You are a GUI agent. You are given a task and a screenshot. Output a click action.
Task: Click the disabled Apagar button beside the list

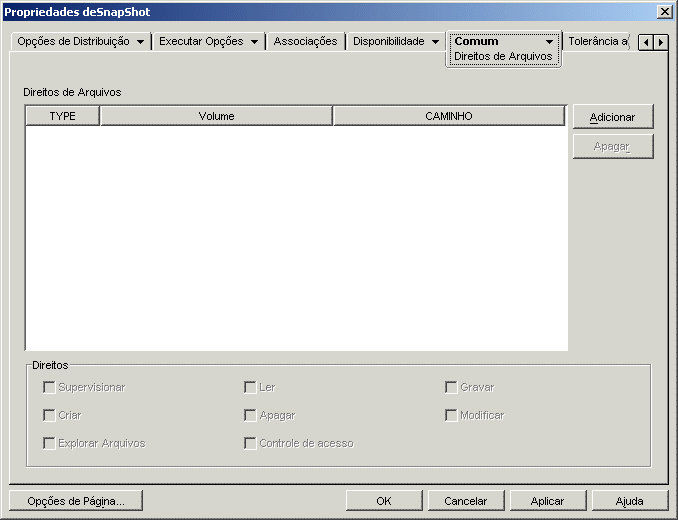tap(613, 147)
